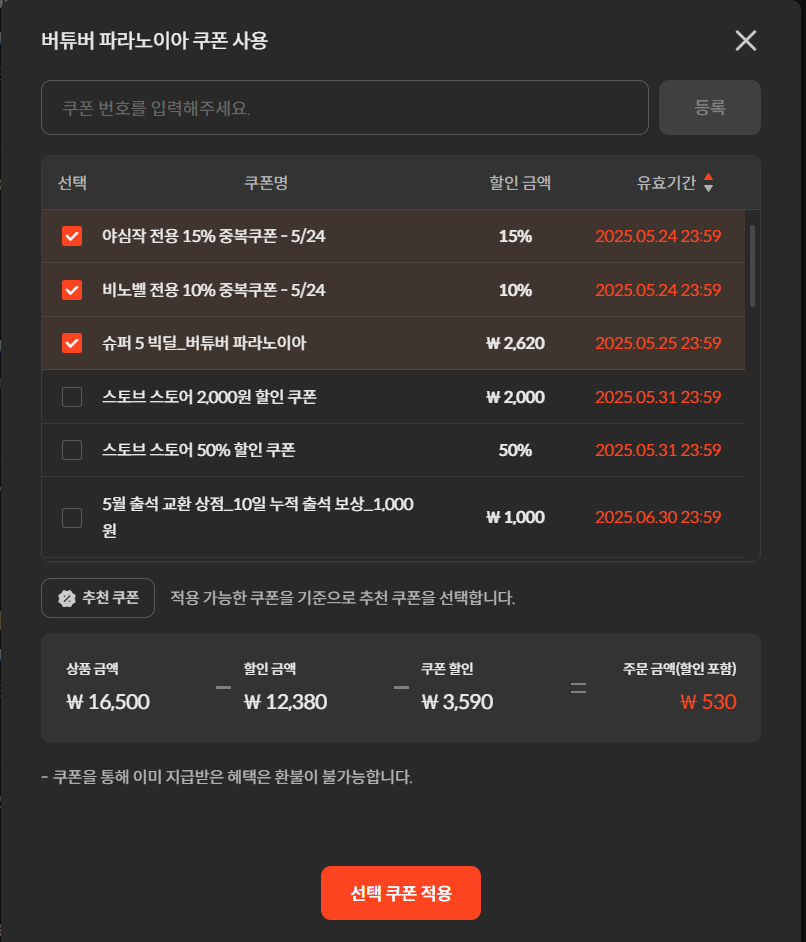The height and width of the screenshot is (942, 806).
Task: Select the 스토브 스토어 50% 할인 쿠폰 row name
Action: coord(199,450)
